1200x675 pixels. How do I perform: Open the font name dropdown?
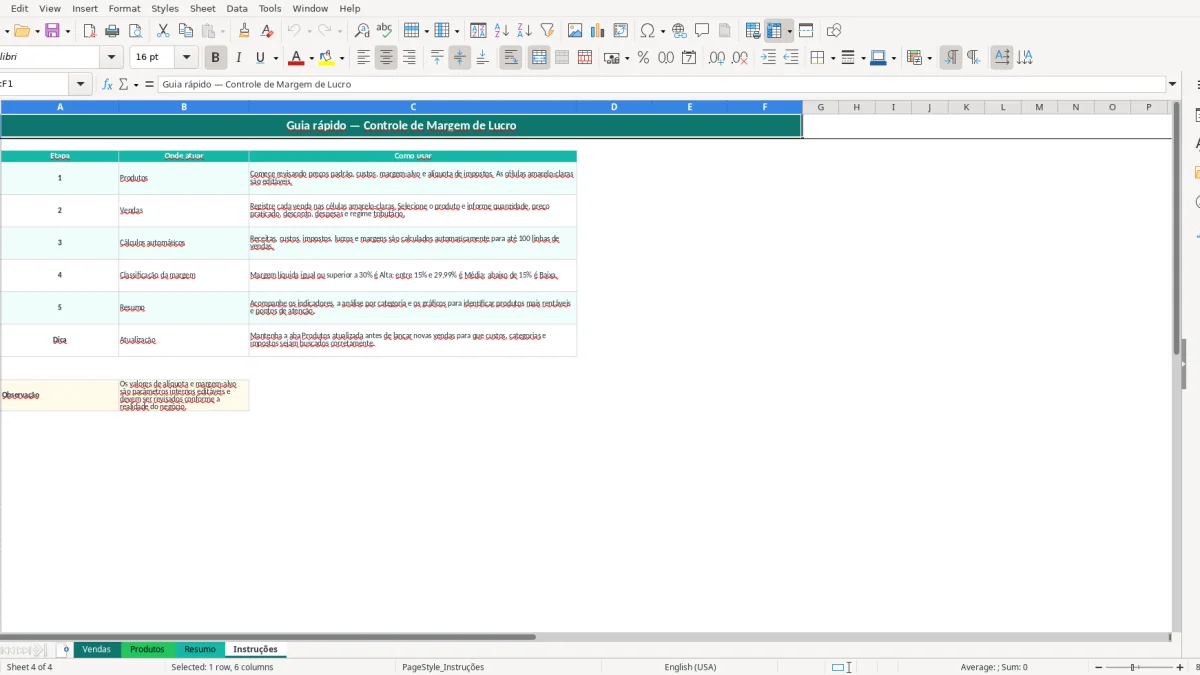pyautogui.click(x=112, y=58)
